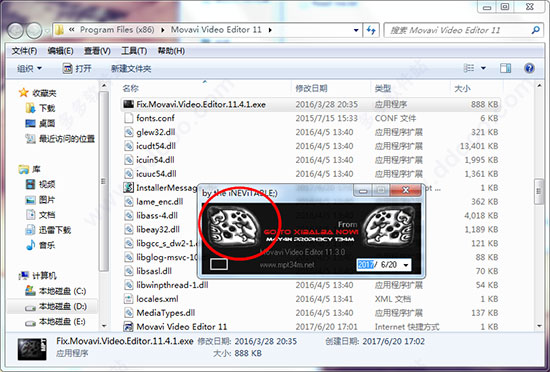
Task: Click the right skull logo in patcher
Action: click(x=389, y=226)
